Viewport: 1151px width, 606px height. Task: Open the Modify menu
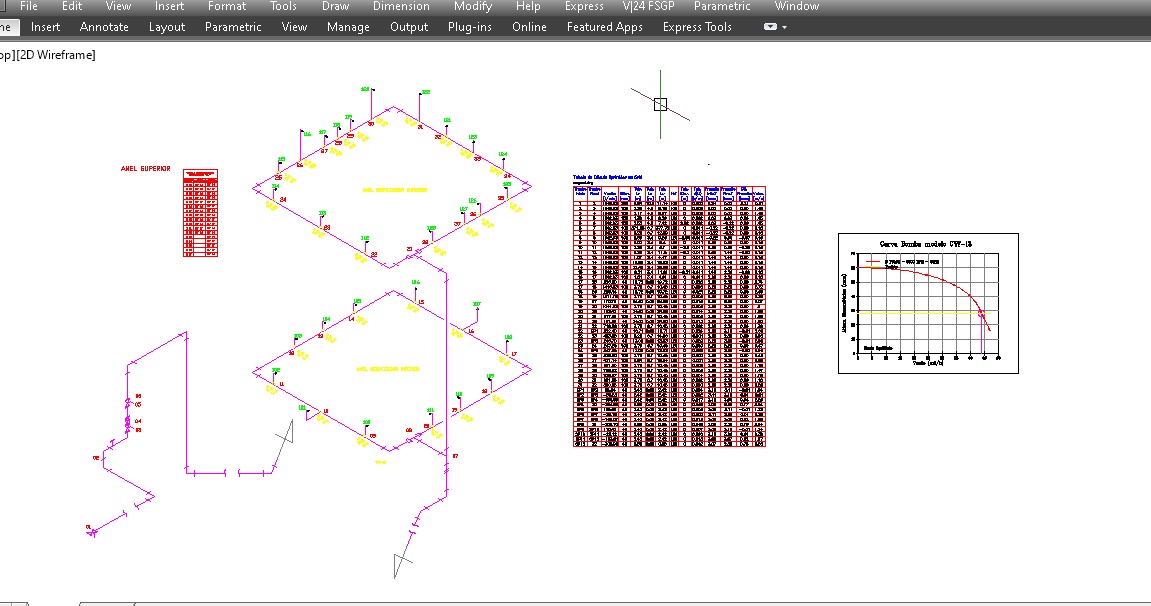[473, 6]
